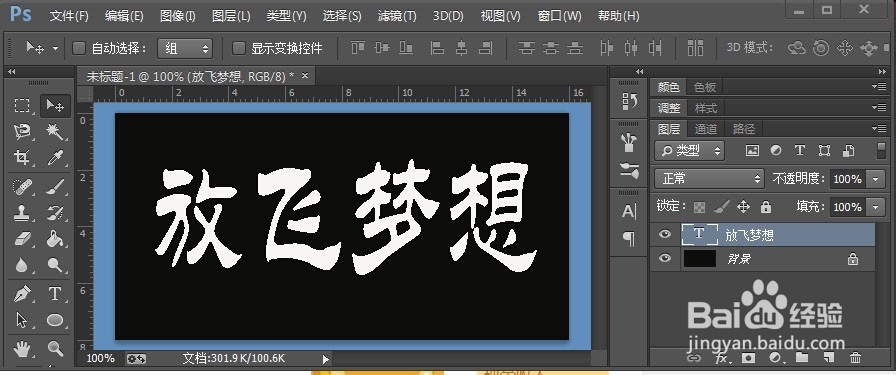Click the zoom level 100% field

pos(101,358)
